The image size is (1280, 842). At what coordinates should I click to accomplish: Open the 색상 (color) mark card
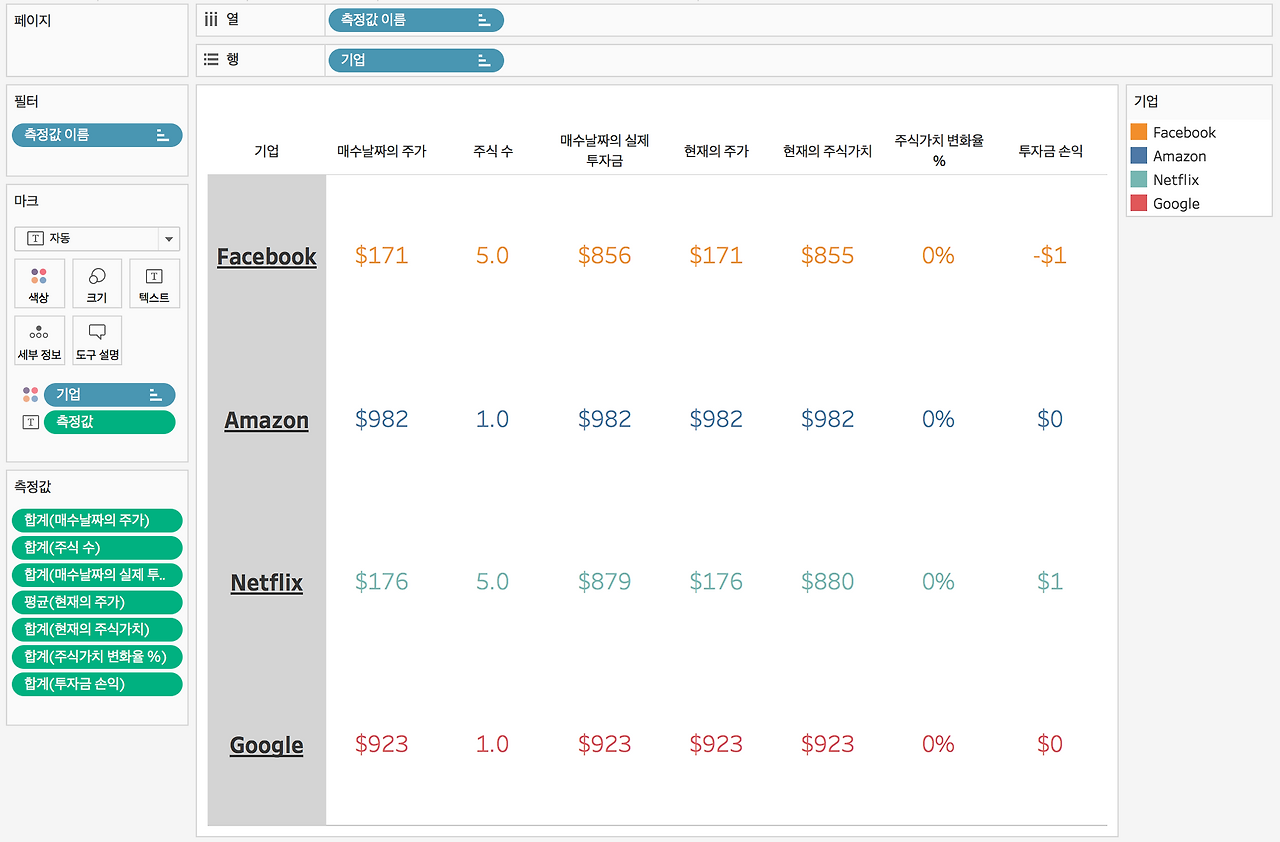(x=39, y=284)
